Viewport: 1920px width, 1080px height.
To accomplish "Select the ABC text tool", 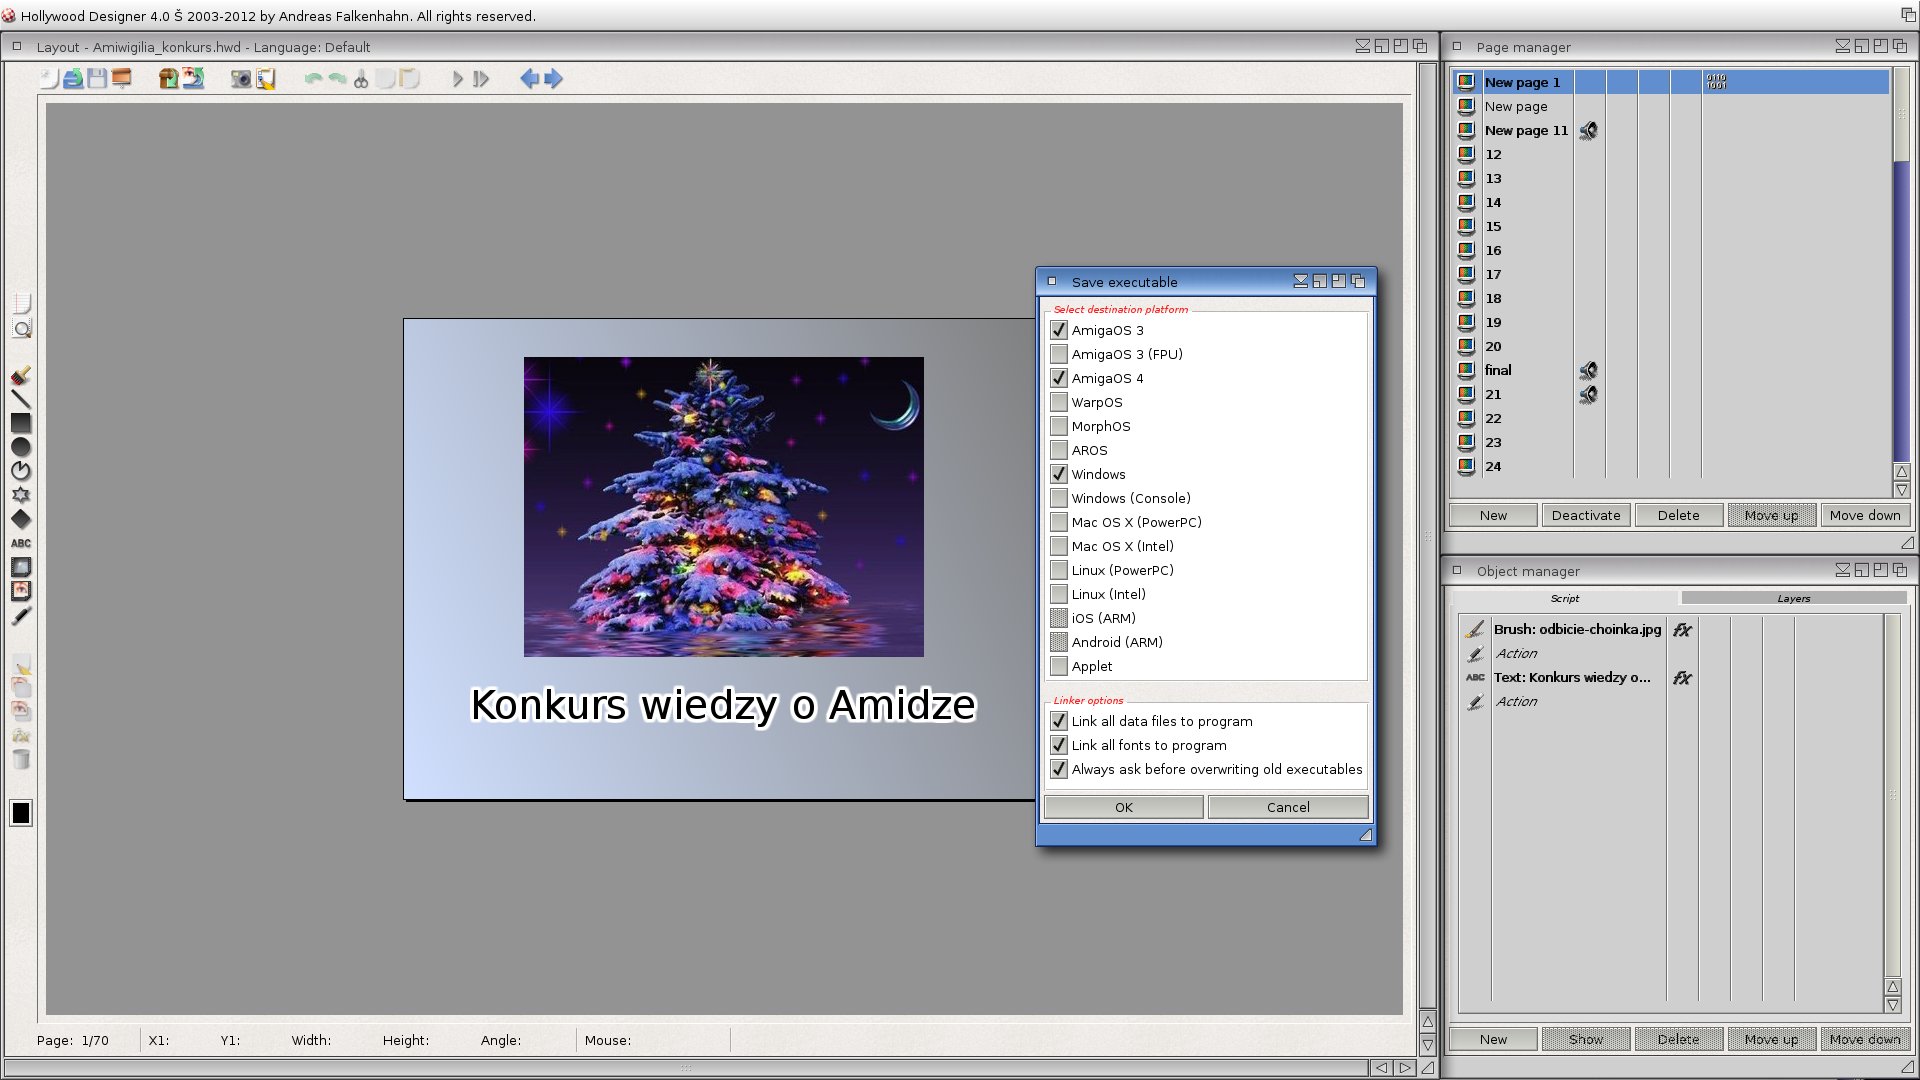I will coord(21,543).
